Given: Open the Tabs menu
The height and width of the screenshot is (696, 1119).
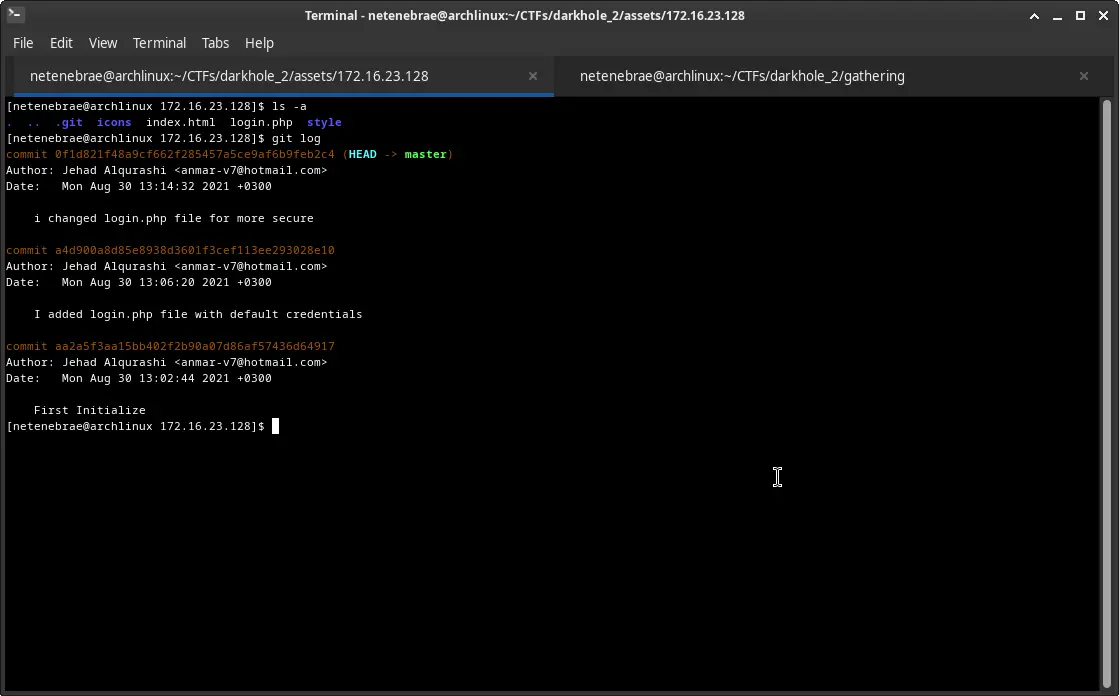Looking at the screenshot, I should (x=215, y=43).
